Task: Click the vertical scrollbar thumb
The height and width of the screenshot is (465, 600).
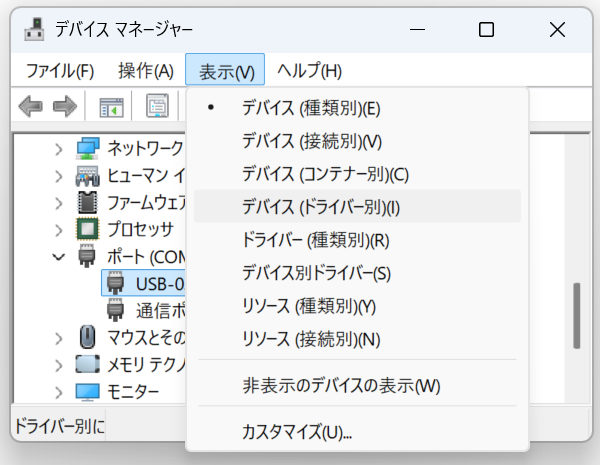Action: pyautogui.click(x=577, y=316)
